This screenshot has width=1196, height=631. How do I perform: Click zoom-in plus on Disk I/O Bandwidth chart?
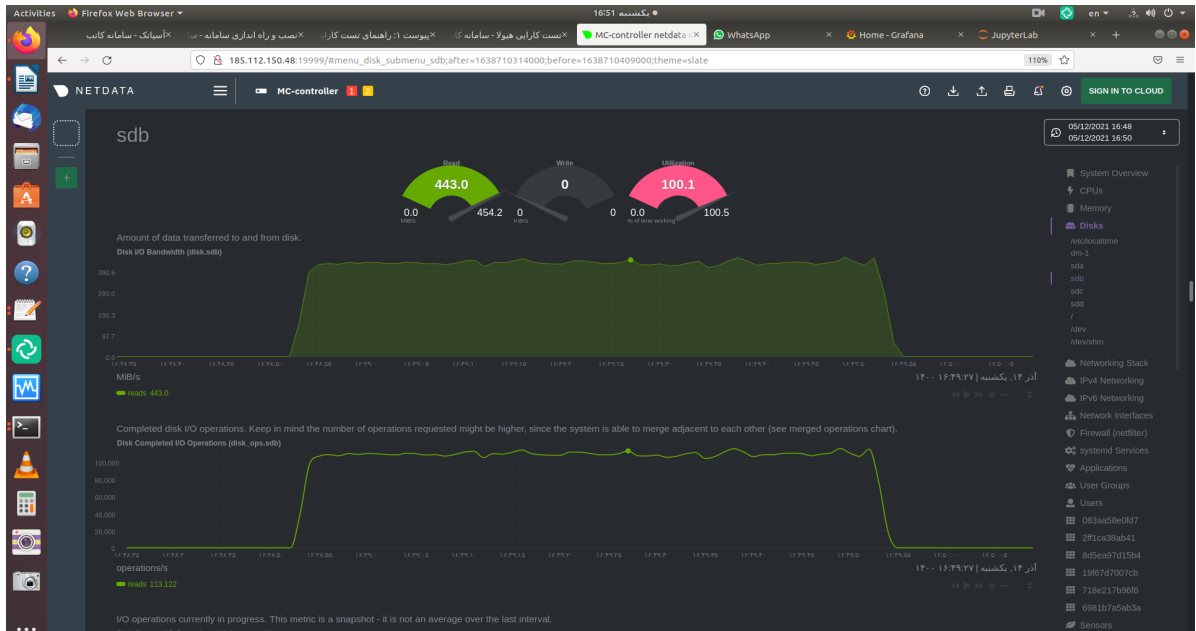click(991, 394)
